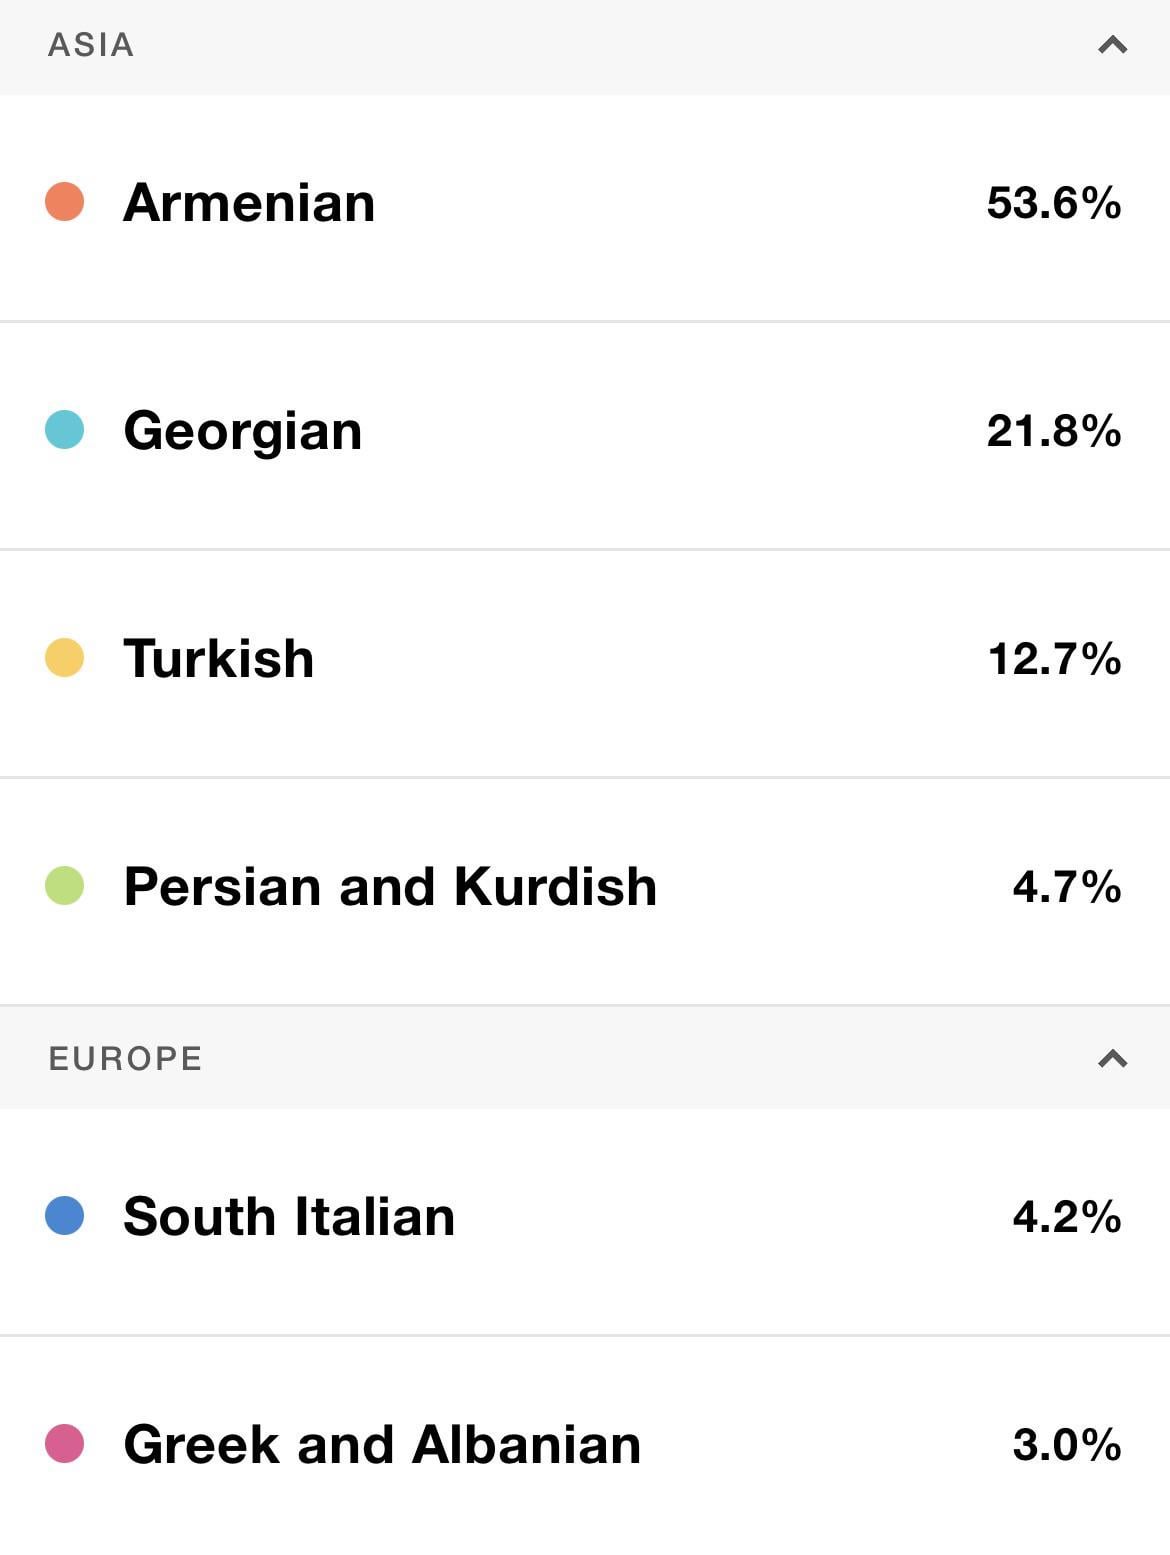This screenshot has height=1555, width=1170.
Task: Click the orange Armenian color dot
Action: click(65, 202)
